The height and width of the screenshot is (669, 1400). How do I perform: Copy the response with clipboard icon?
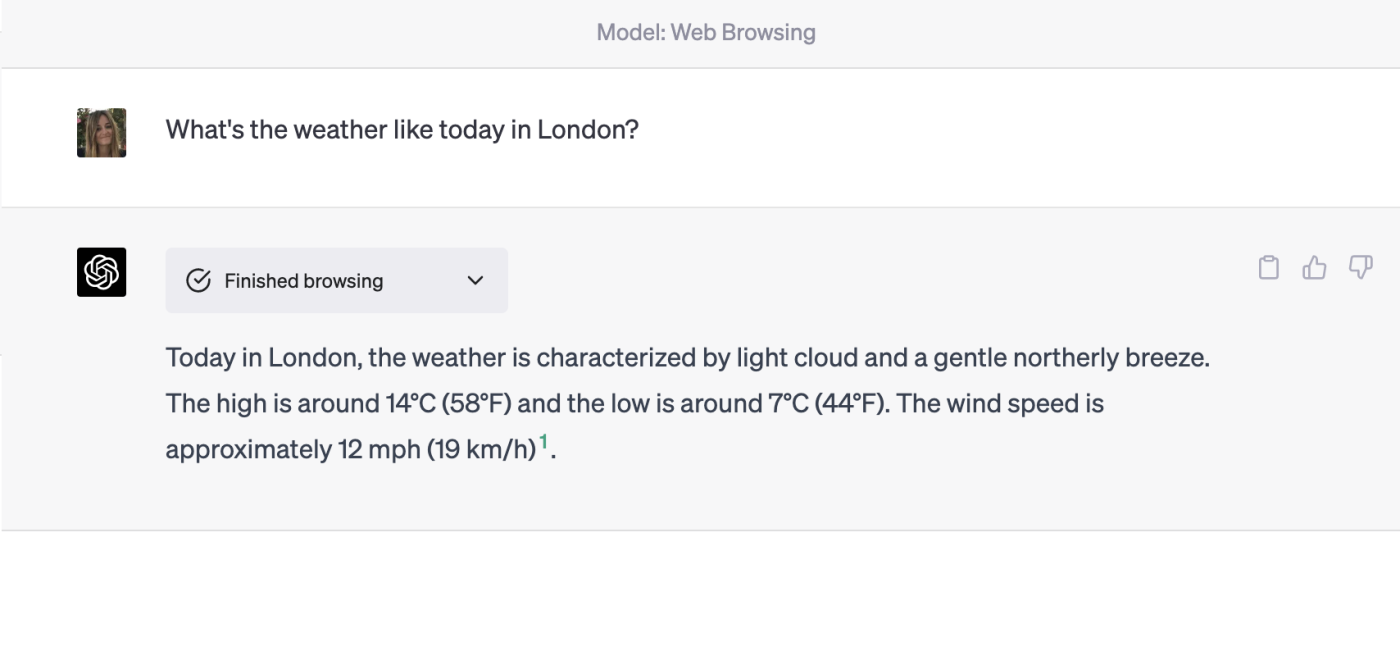(1268, 267)
